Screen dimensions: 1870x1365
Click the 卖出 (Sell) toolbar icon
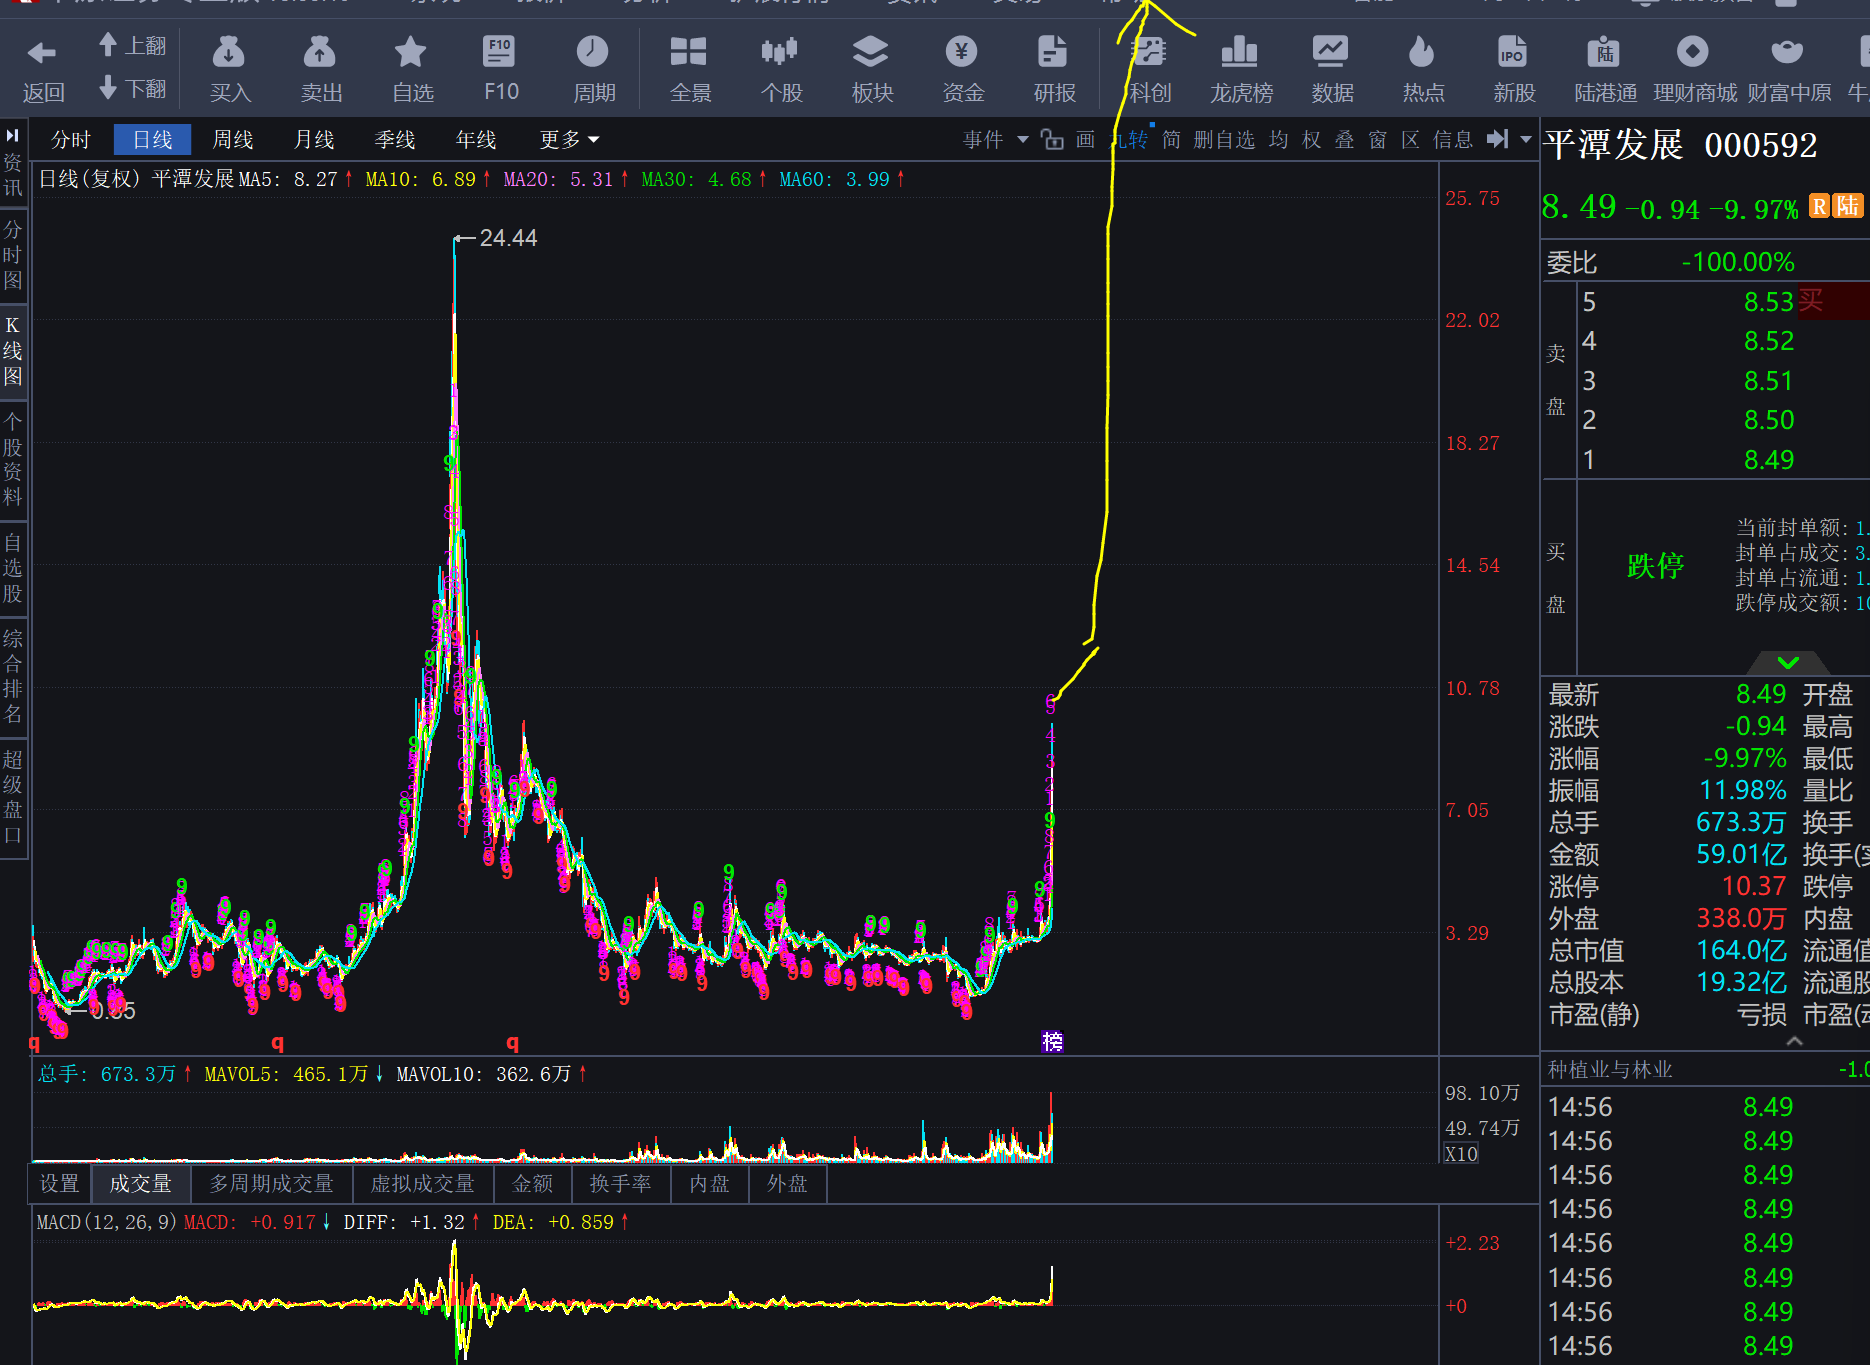320,67
